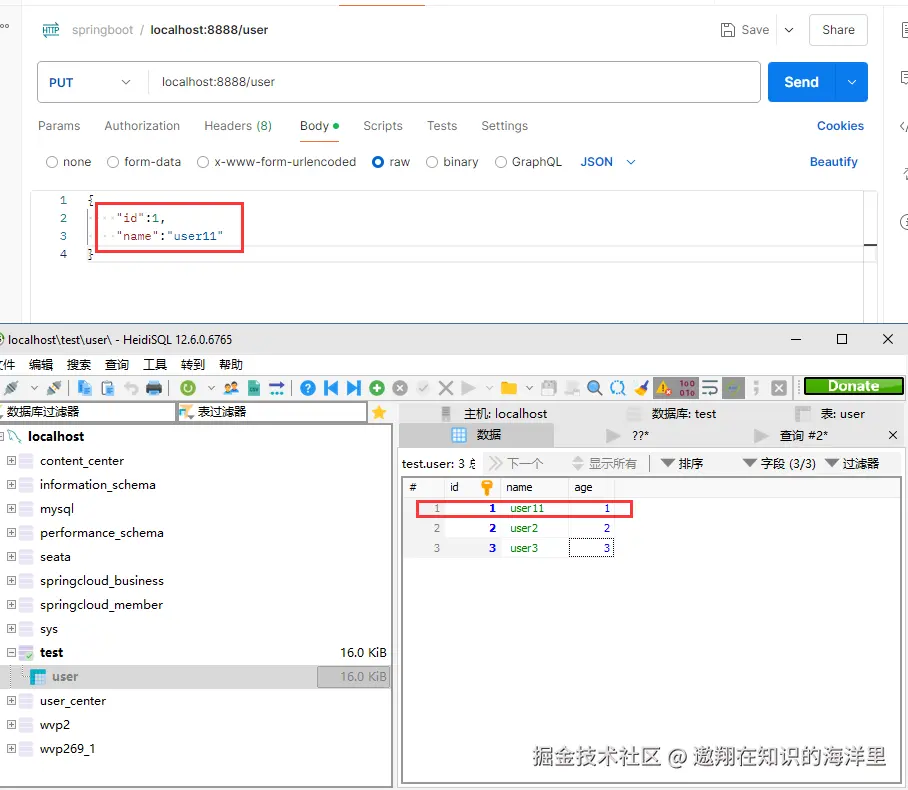The image size is (908, 790).
Task: Click the undo arrow icon in HeidiSQL
Action: pyautogui.click(x=131, y=388)
